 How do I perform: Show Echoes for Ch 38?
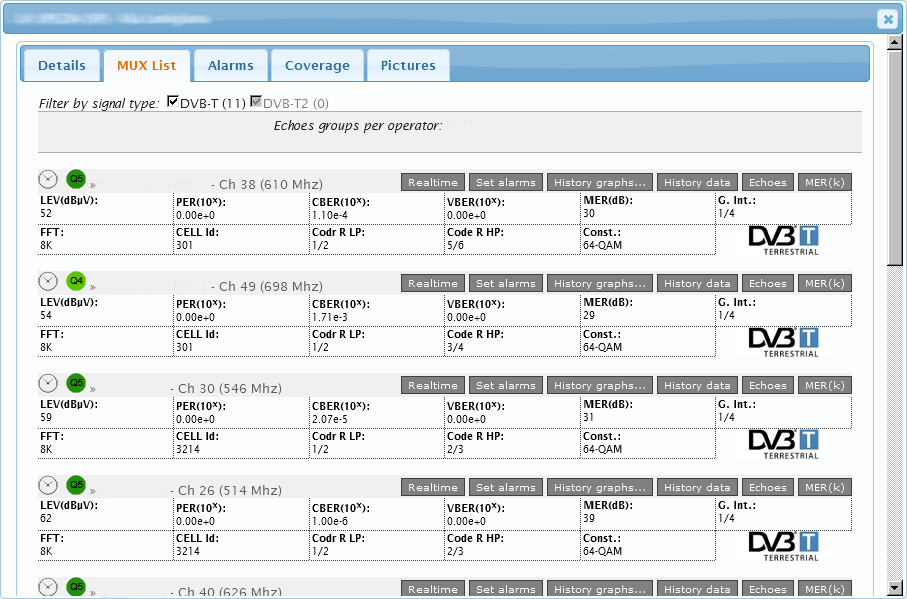pos(768,182)
